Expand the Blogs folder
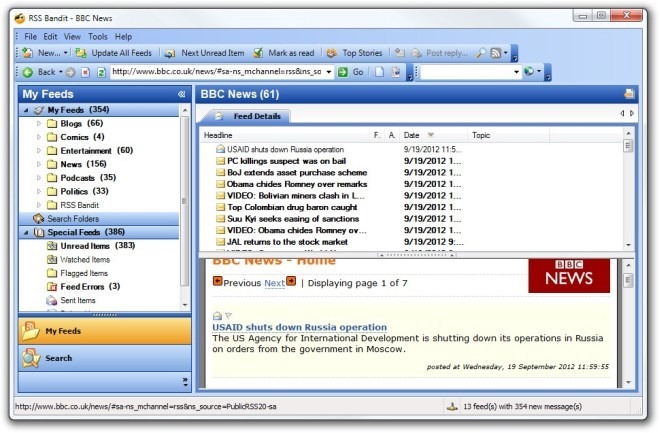The image size is (660, 433). click(39, 124)
